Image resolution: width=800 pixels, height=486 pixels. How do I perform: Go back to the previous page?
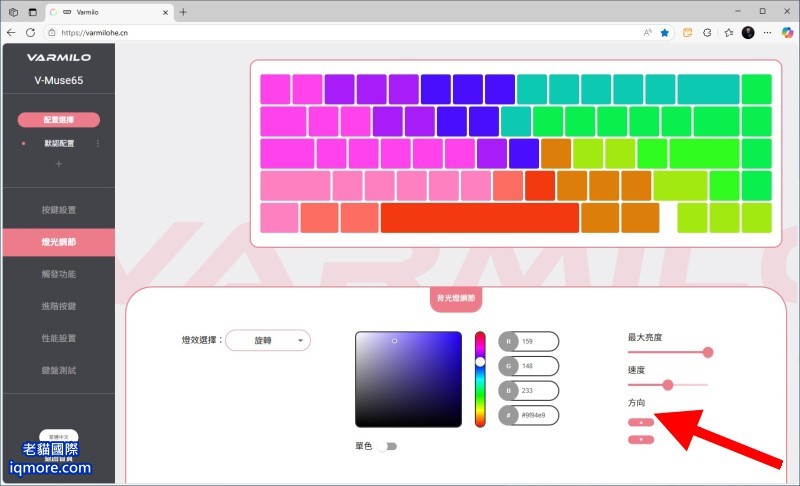pos(11,33)
